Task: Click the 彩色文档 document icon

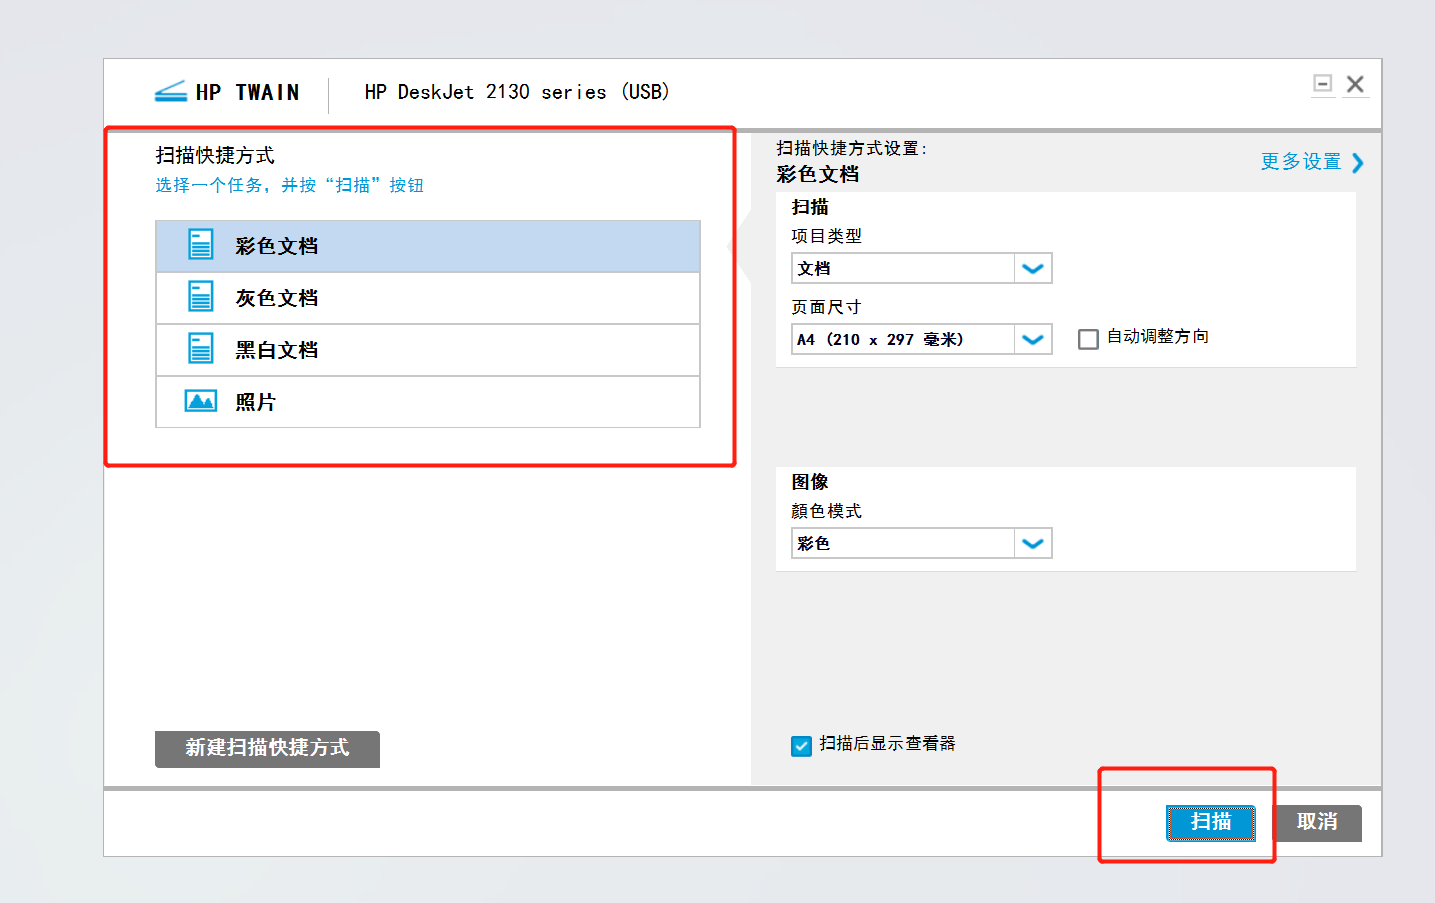Action: [201, 245]
